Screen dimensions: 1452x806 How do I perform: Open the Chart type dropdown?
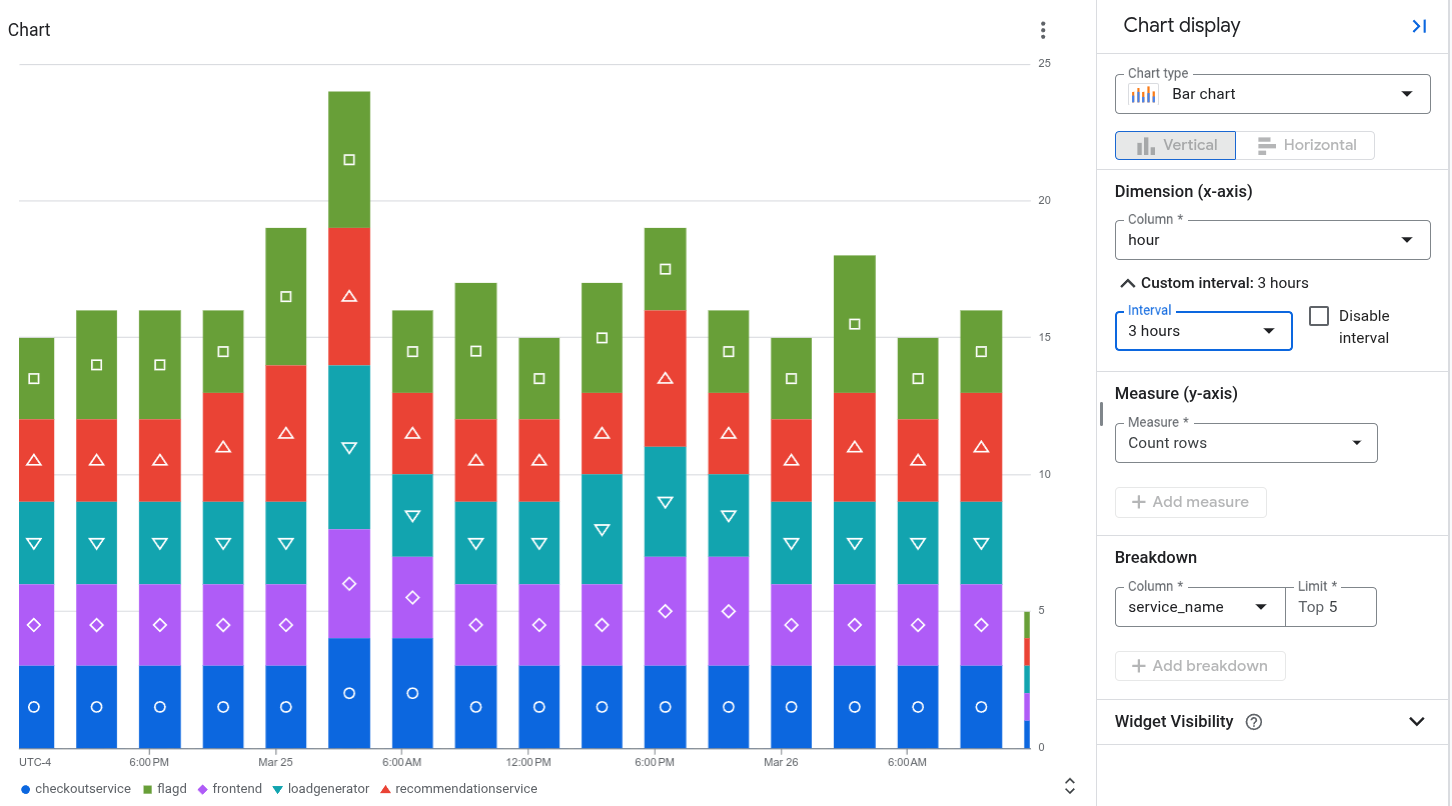click(x=1409, y=94)
